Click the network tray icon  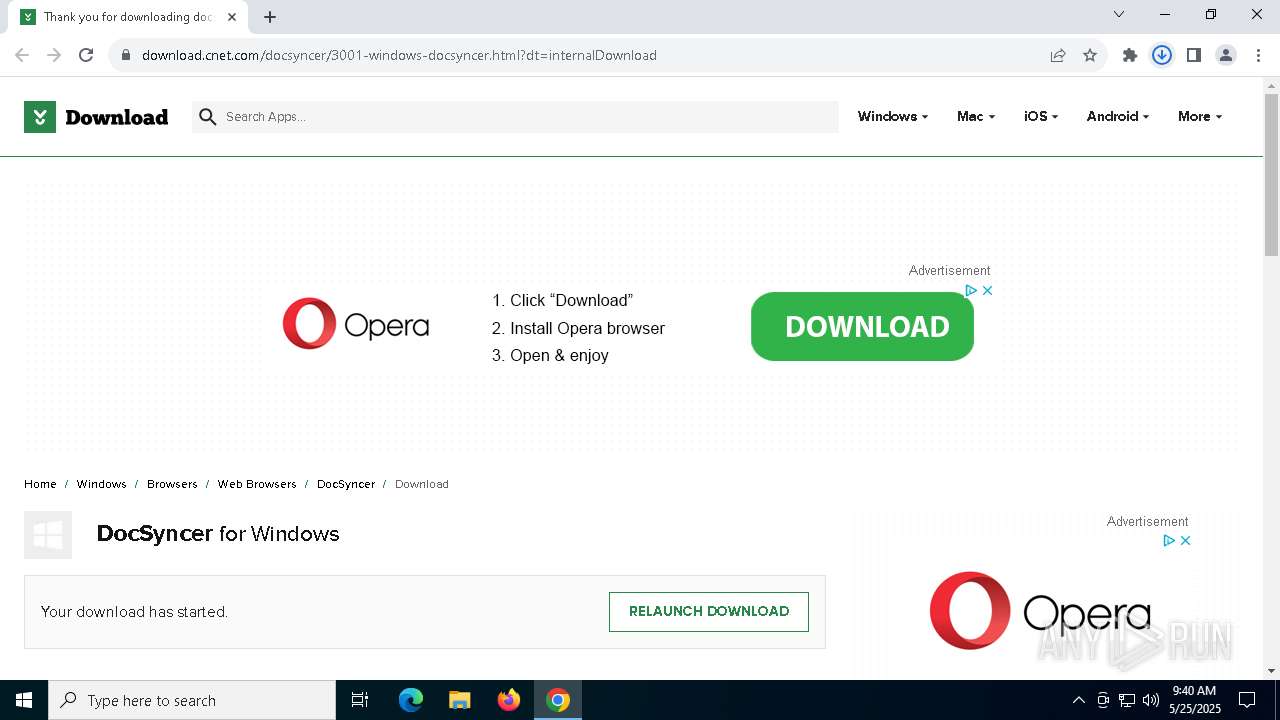[x=1127, y=700]
